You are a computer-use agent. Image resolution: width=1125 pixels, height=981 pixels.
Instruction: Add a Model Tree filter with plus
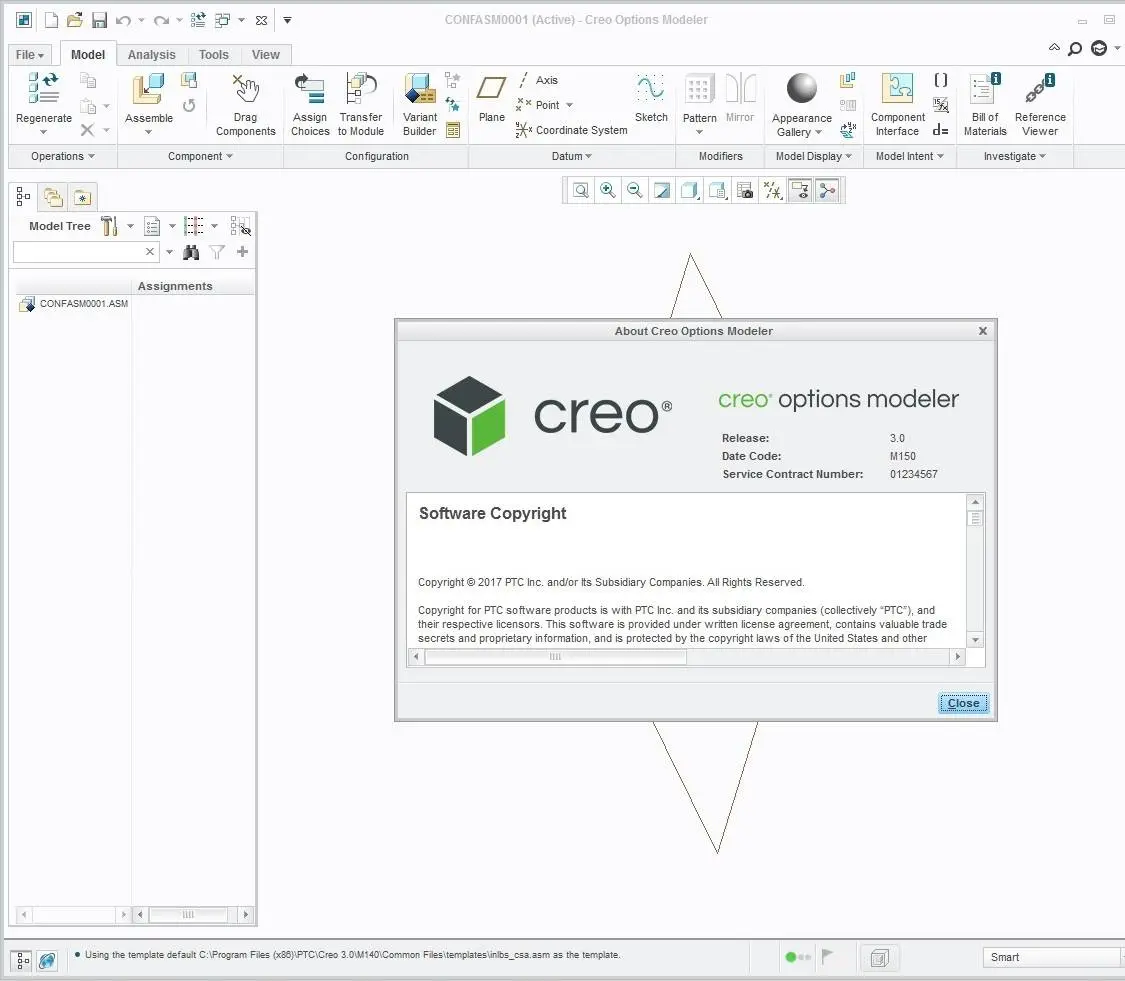tap(243, 252)
